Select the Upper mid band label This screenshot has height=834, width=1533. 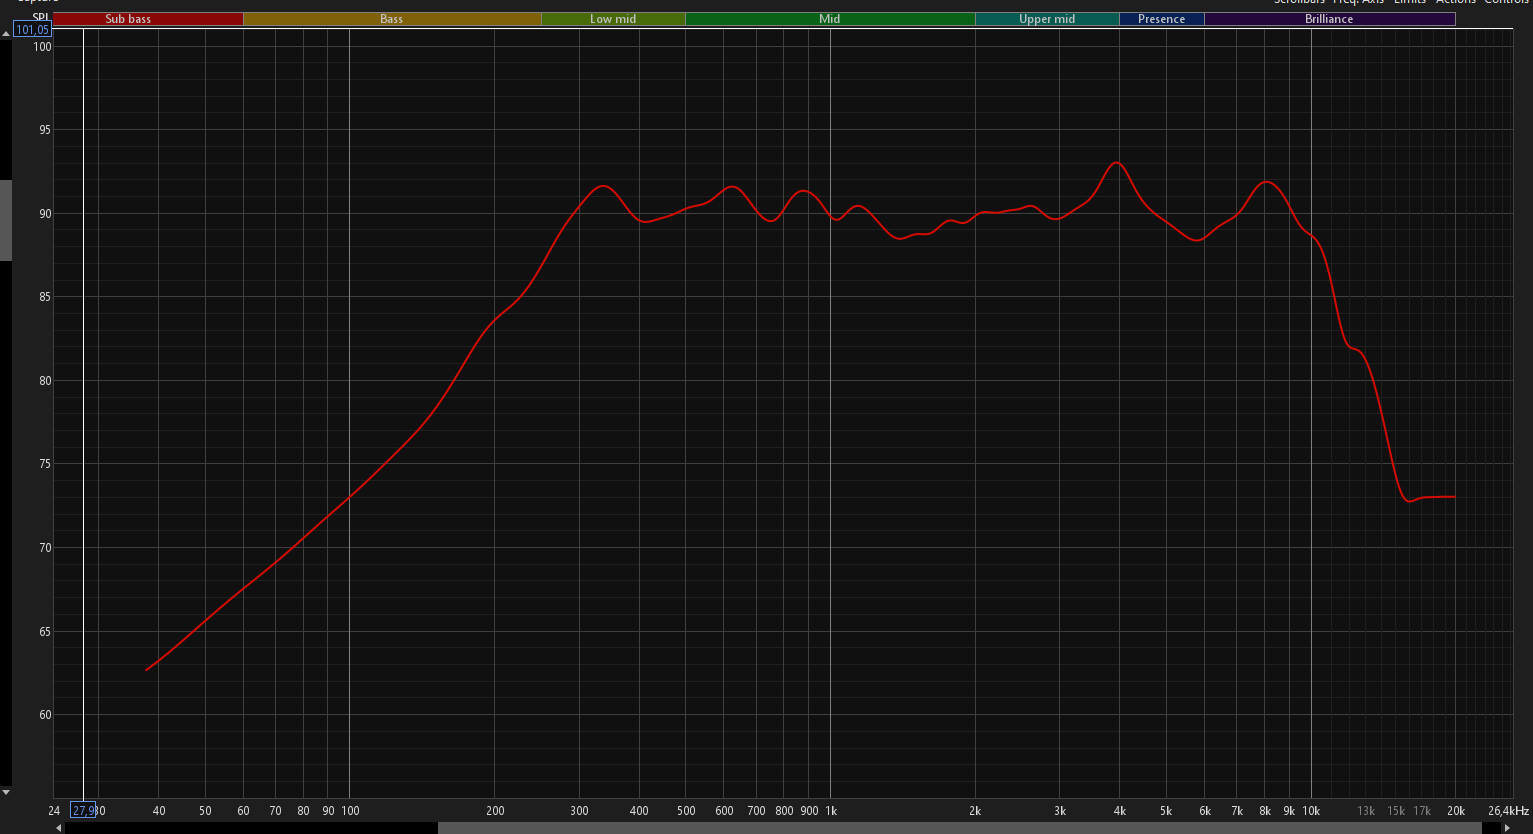tap(1047, 19)
